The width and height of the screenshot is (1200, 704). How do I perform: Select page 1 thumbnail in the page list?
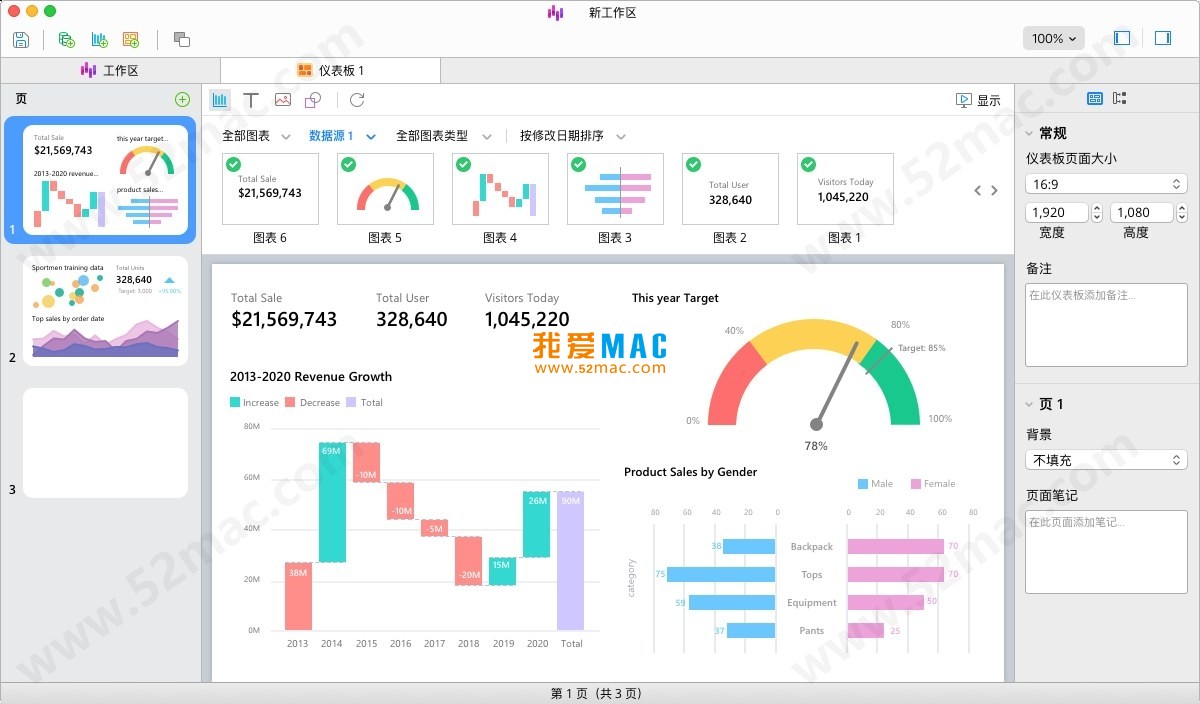pyautogui.click(x=105, y=180)
